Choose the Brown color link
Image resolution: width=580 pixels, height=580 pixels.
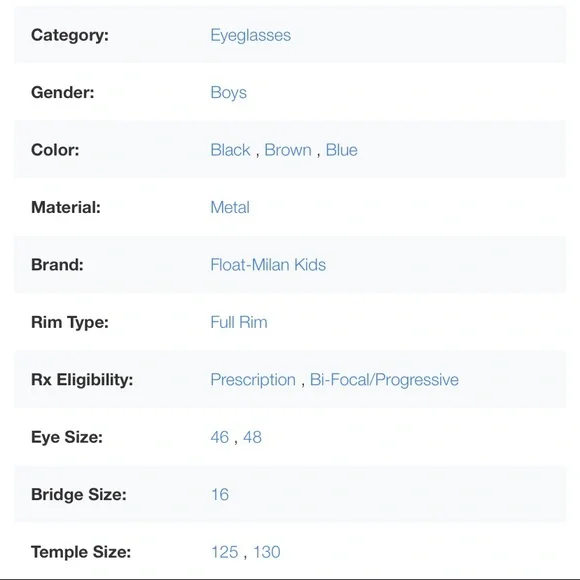click(288, 150)
